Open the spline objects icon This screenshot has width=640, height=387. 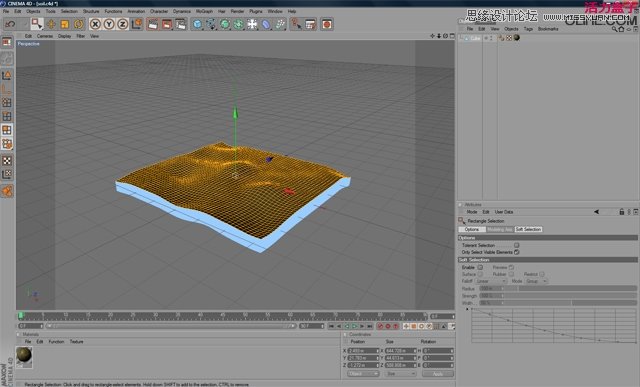(x=211, y=24)
